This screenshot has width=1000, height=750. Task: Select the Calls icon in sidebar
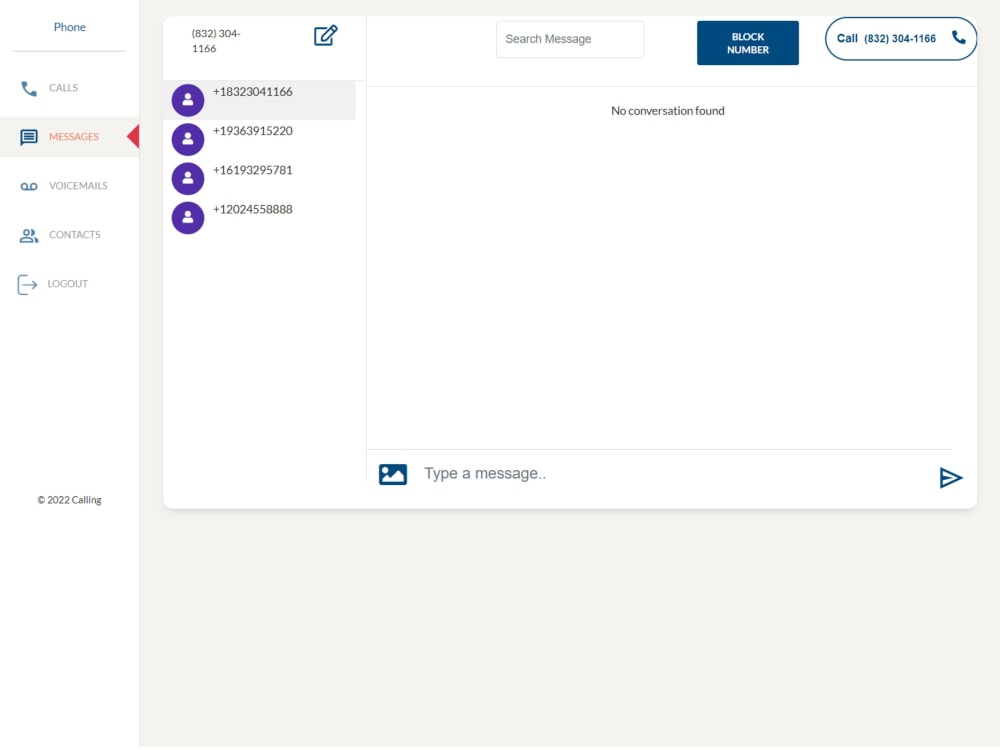27,88
